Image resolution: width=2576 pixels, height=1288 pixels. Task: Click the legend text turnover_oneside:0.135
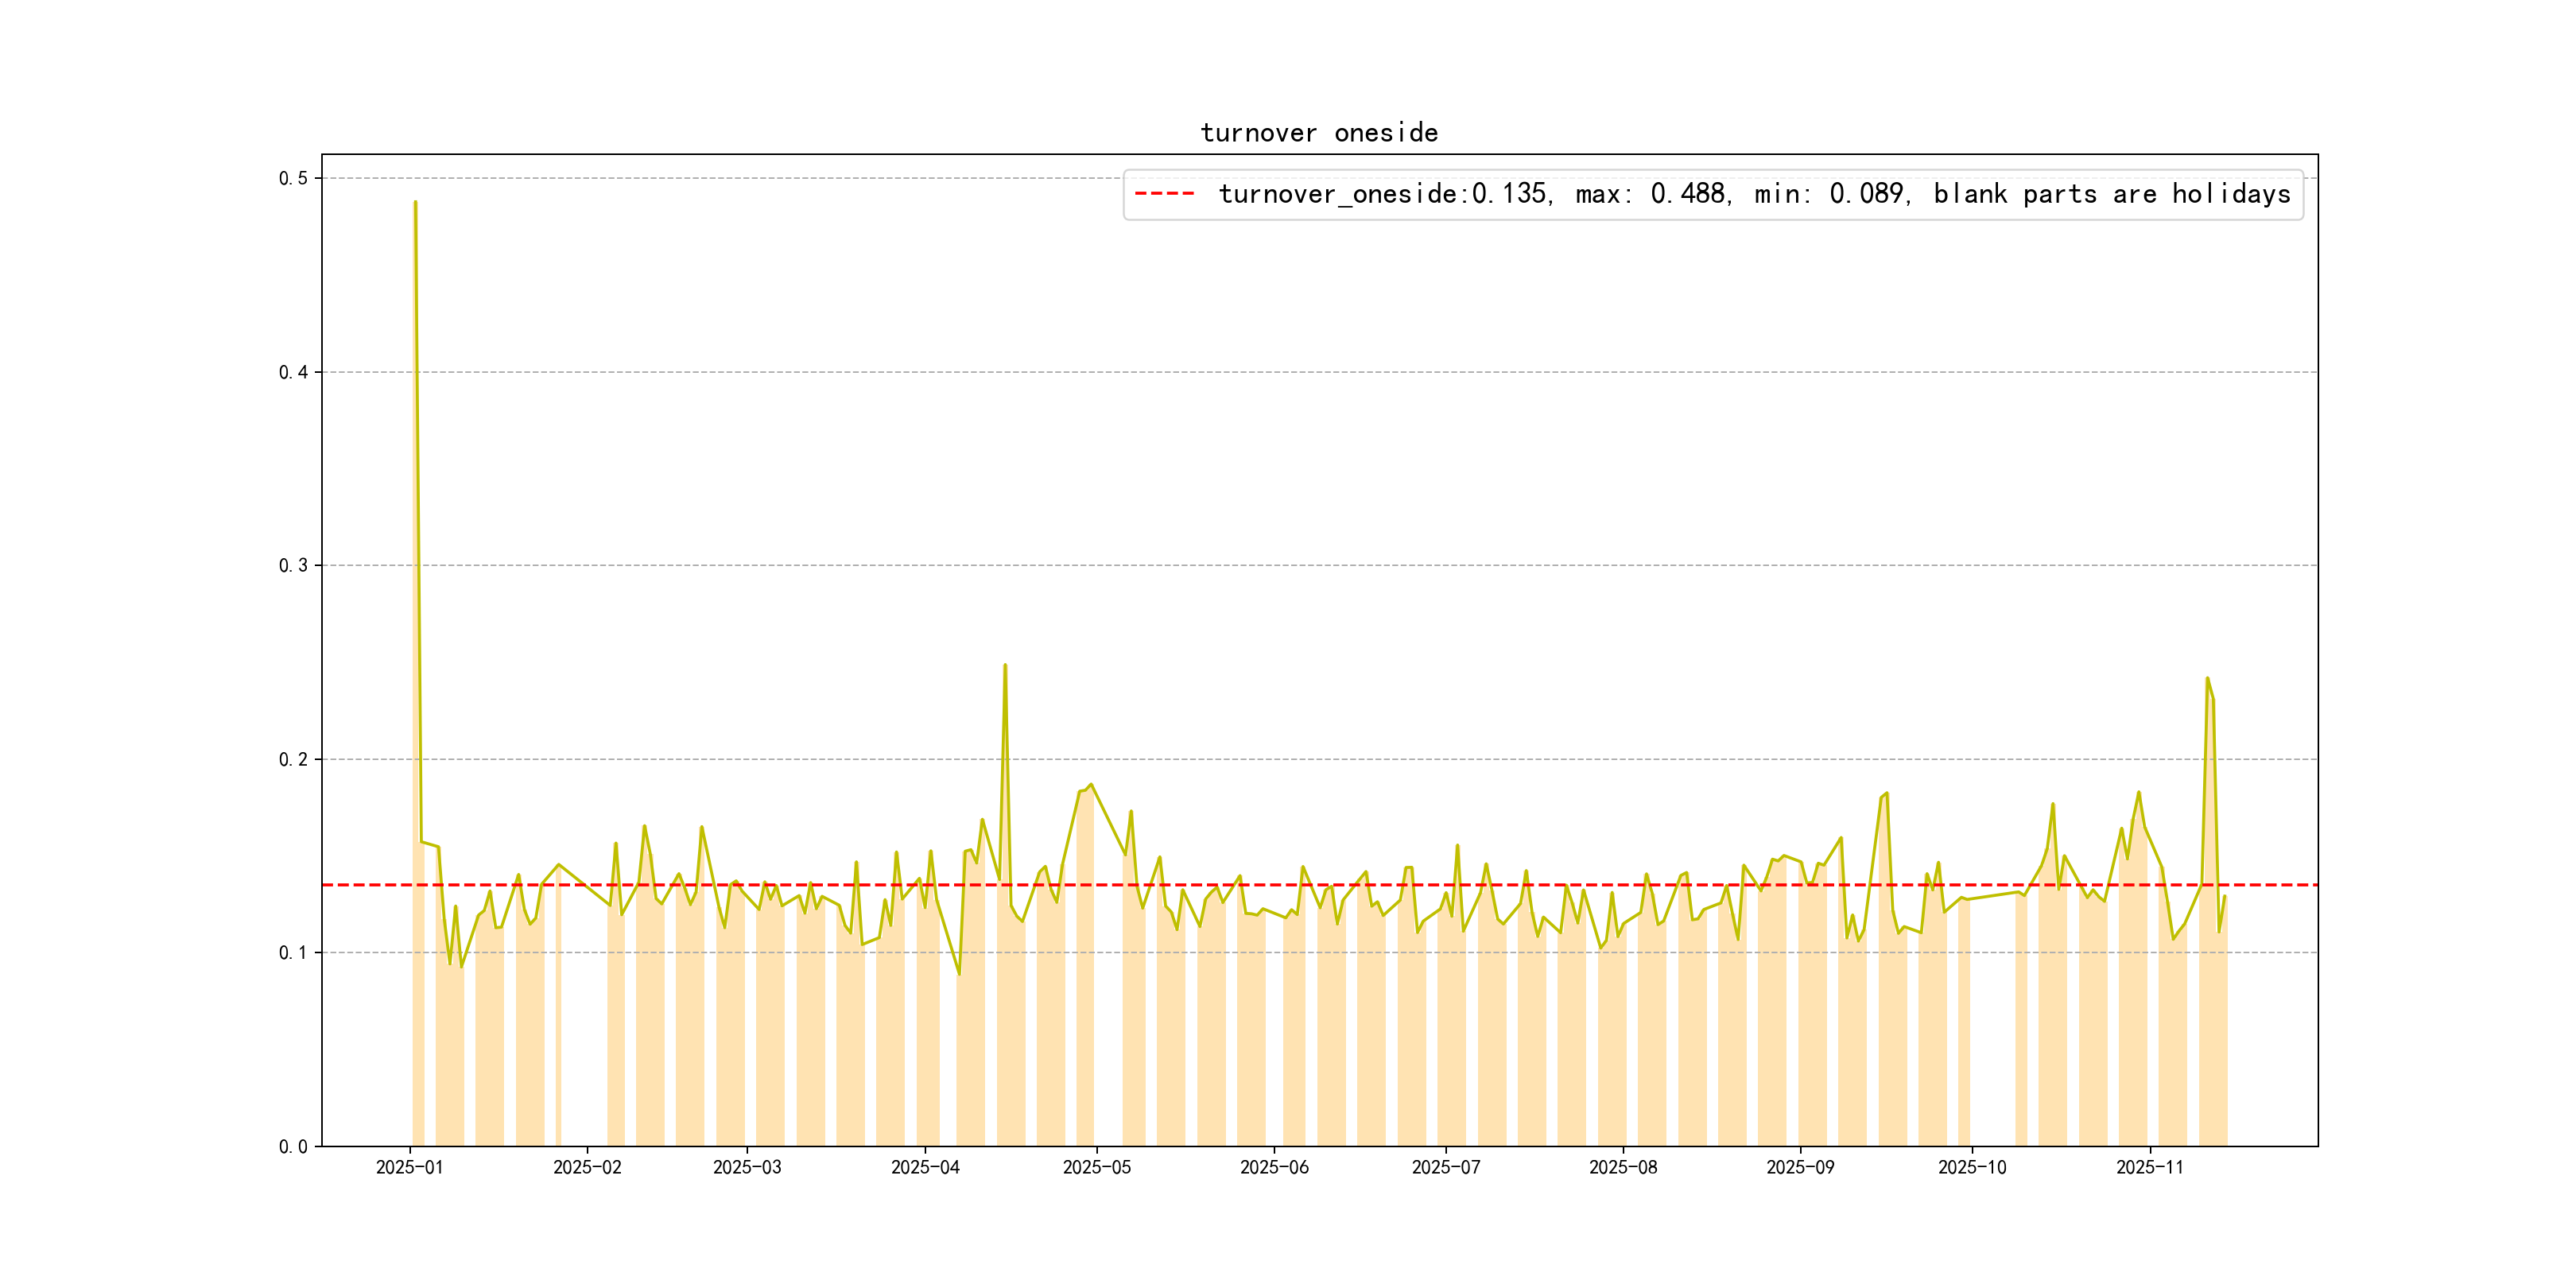point(1384,194)
